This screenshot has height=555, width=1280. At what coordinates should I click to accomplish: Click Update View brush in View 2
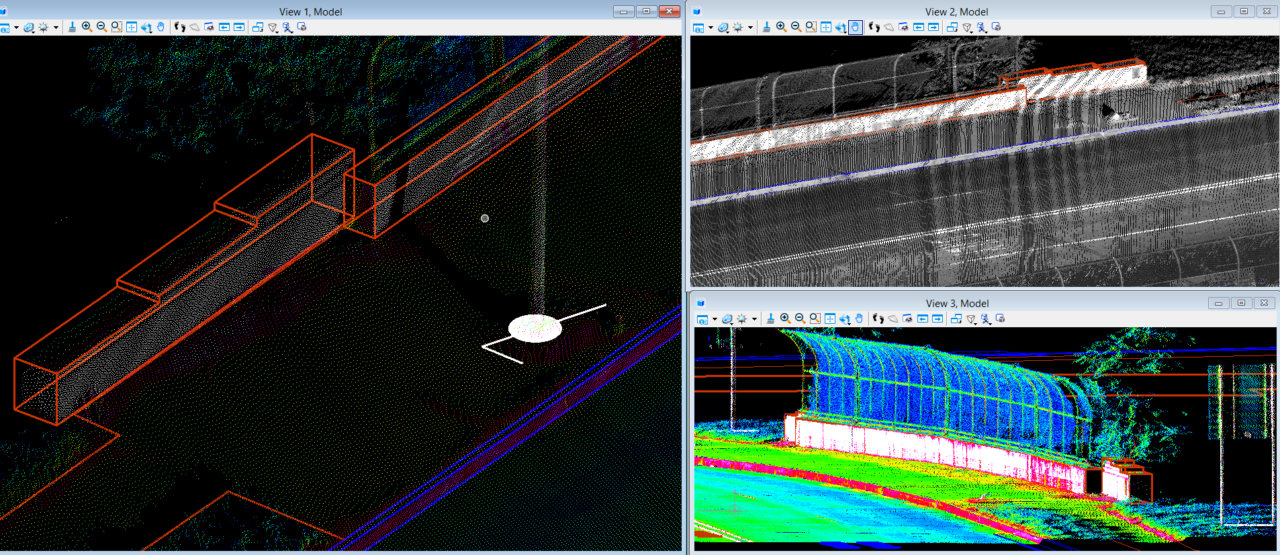tap(765, 27)
